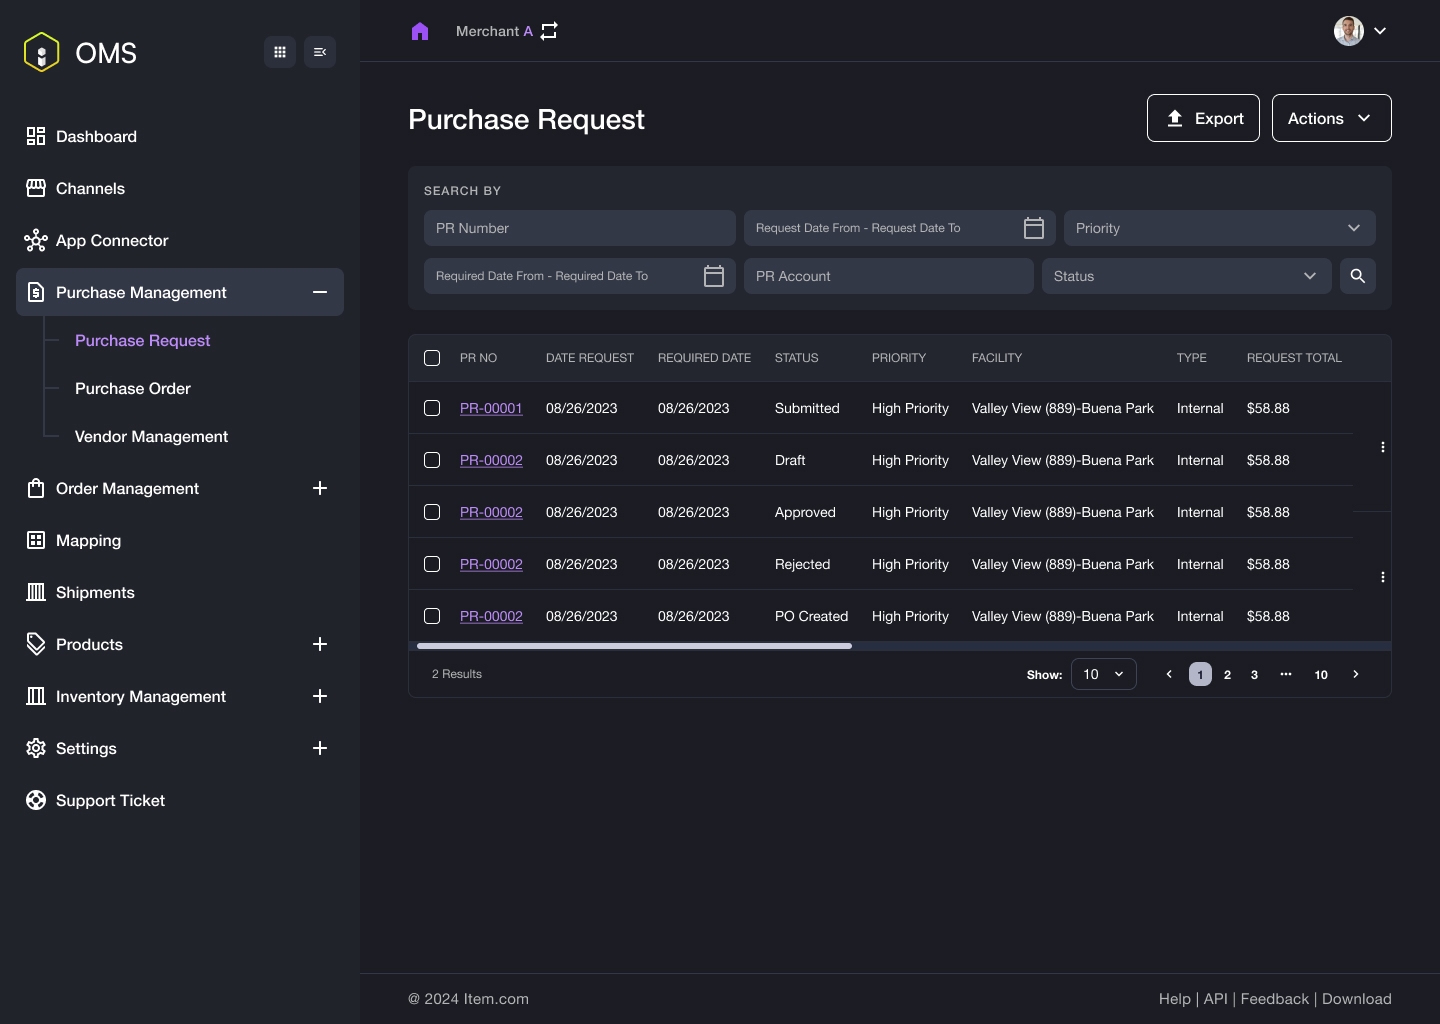Click the Export button
Viewport: 1440px width, 1024px height.
pyautogui.click(x=1203, y=118)
